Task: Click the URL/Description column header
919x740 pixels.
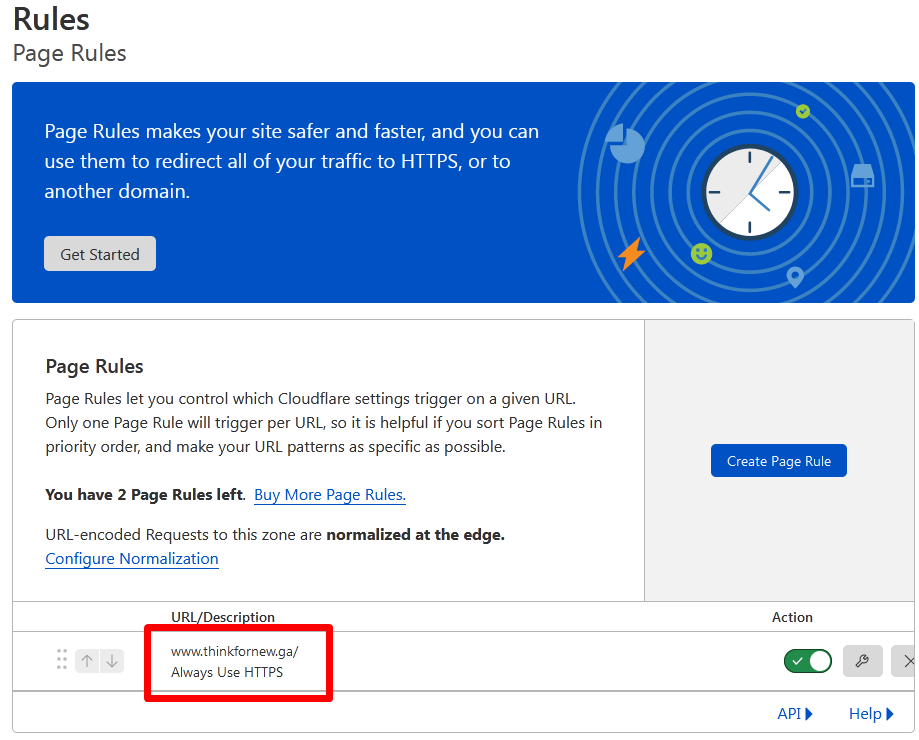Action: [x=223, y=617]
